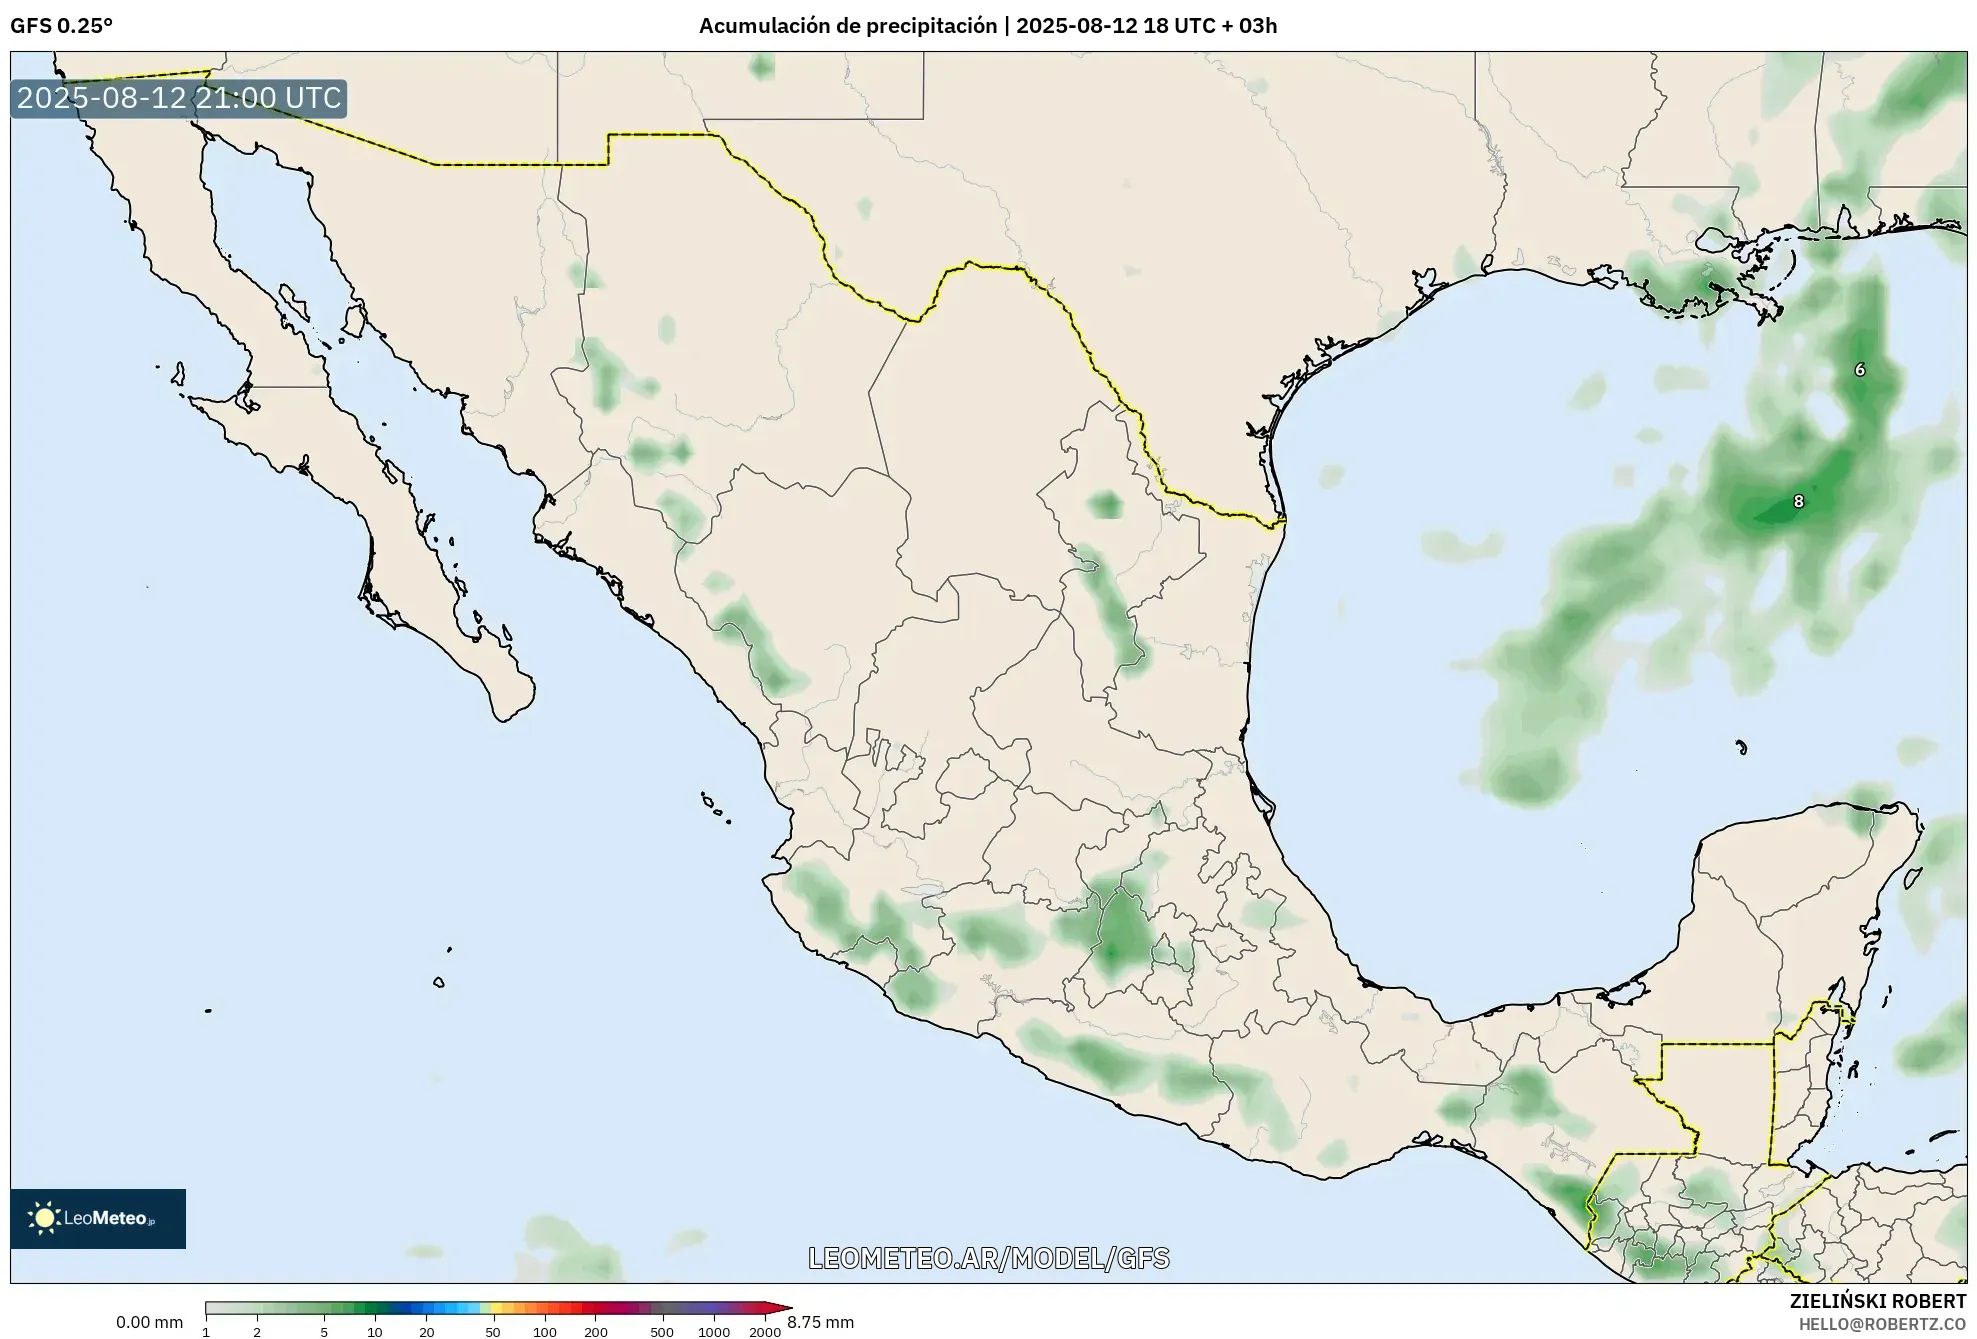Click the 0.00 mm minimum label
The image size is (1977, 1339).
click(x=150, y=1322)
